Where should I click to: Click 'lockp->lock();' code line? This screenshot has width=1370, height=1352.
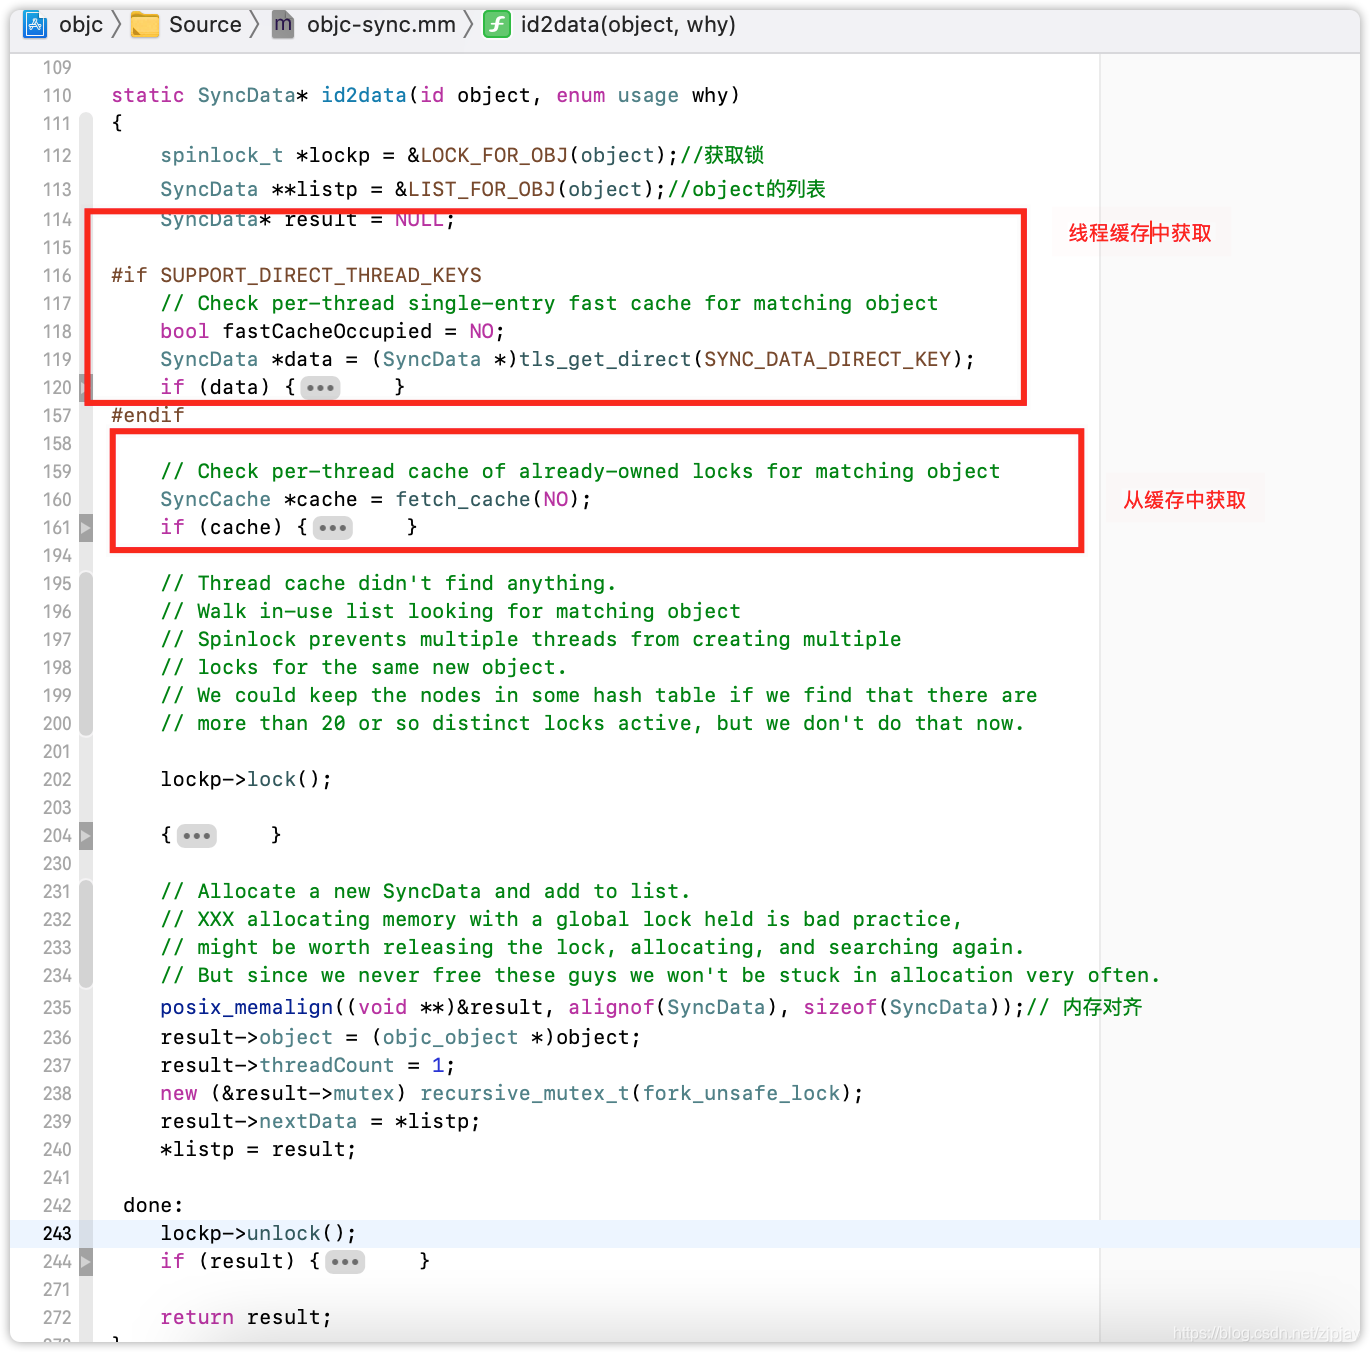click(246, 779)
